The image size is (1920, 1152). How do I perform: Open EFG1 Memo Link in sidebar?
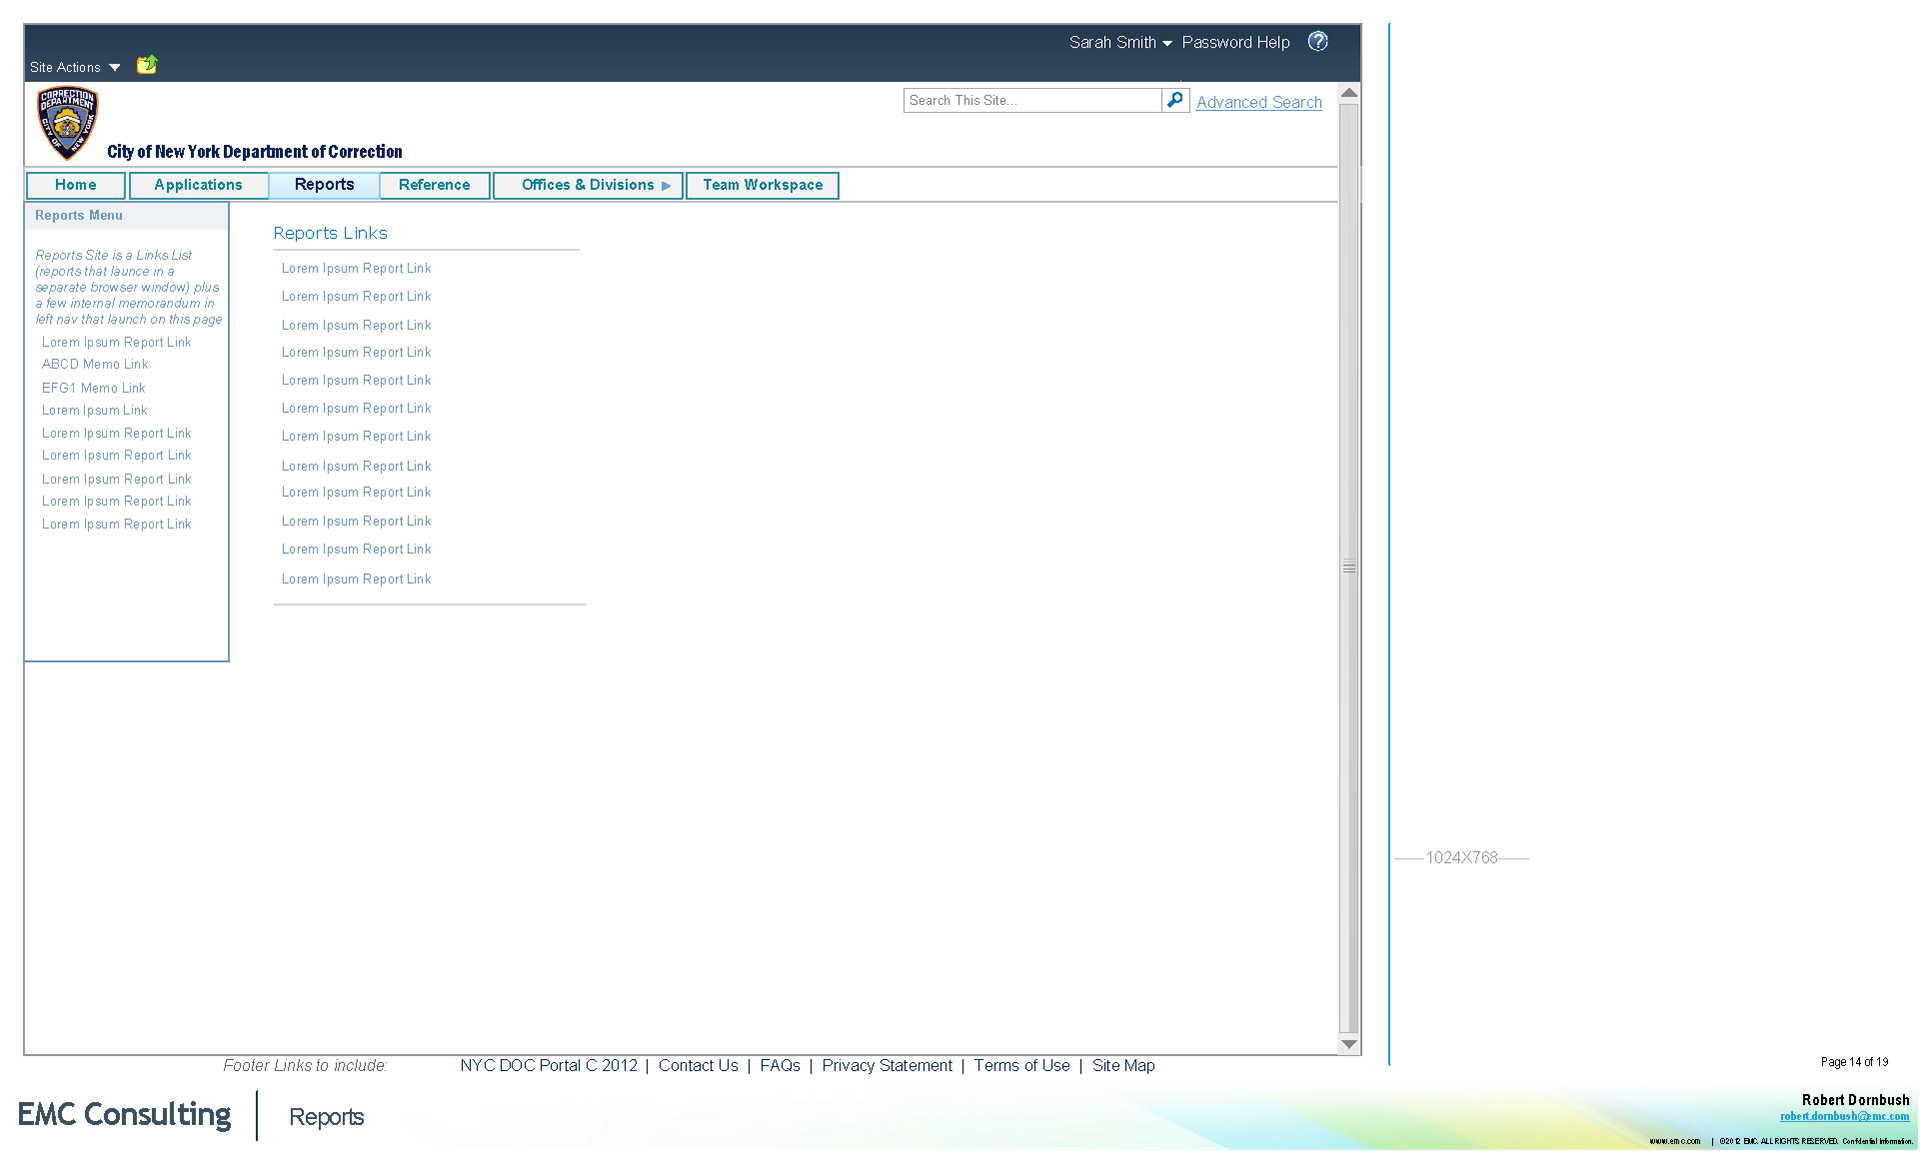click(93, 388)
